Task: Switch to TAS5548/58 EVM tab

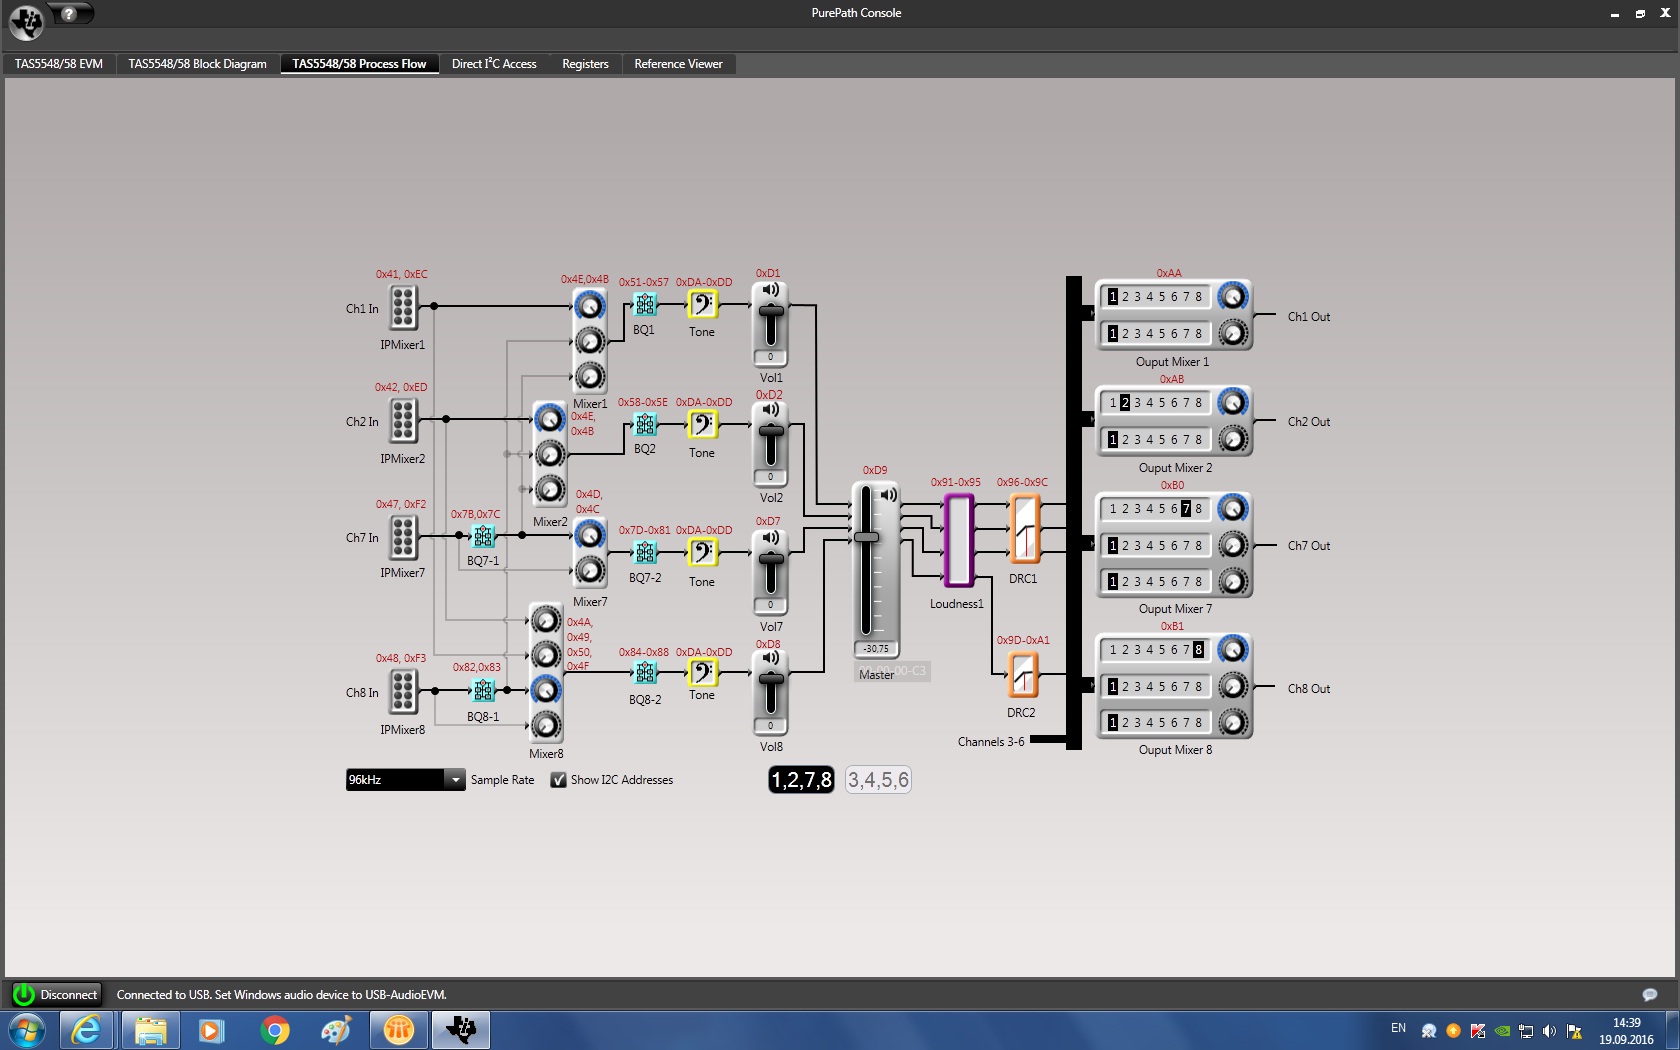Action: pyautogui.click(x=59, y=64)
